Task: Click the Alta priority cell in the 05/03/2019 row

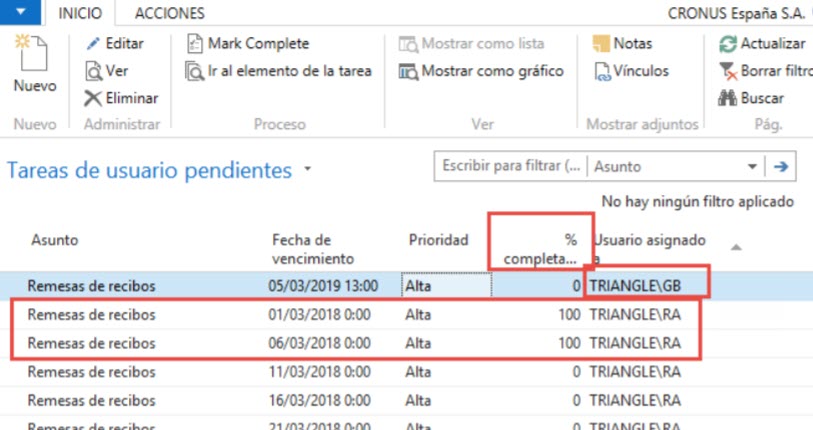Action: 446,285
